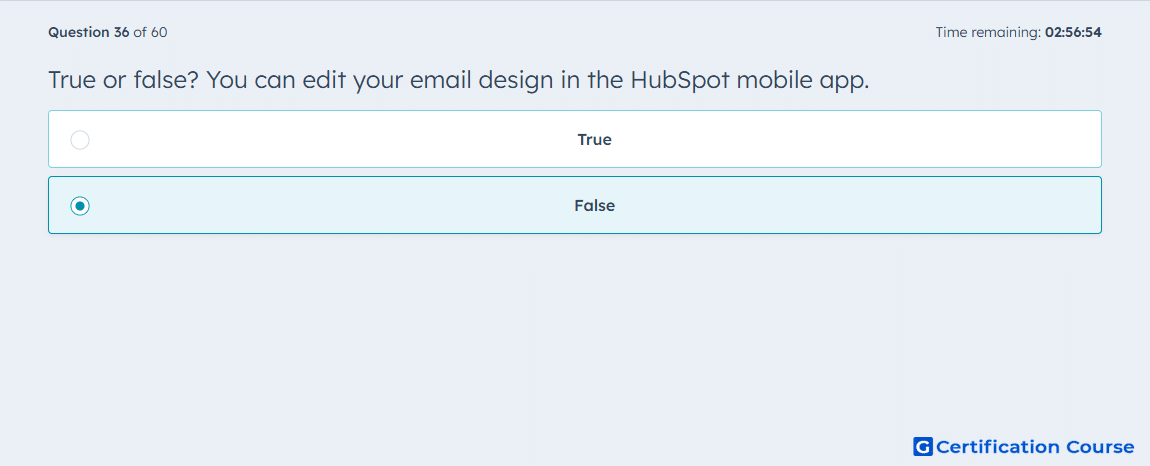Click the blue G logo icon
The width and height of the screenshot is (1150, 466).
point(923,446)
